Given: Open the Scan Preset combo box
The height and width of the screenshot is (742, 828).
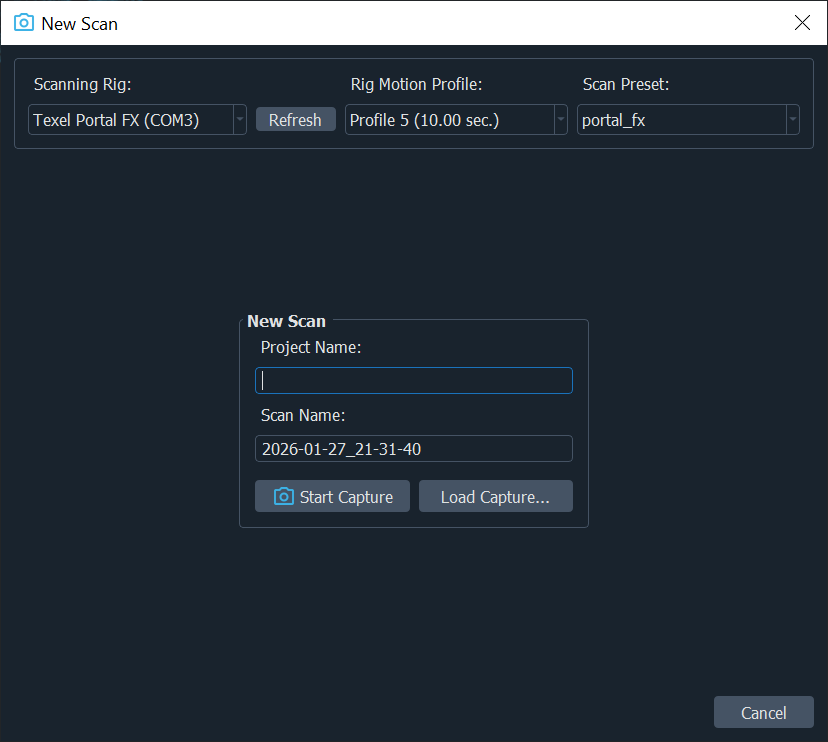Looking at the screenshot, I should [680, 120].
